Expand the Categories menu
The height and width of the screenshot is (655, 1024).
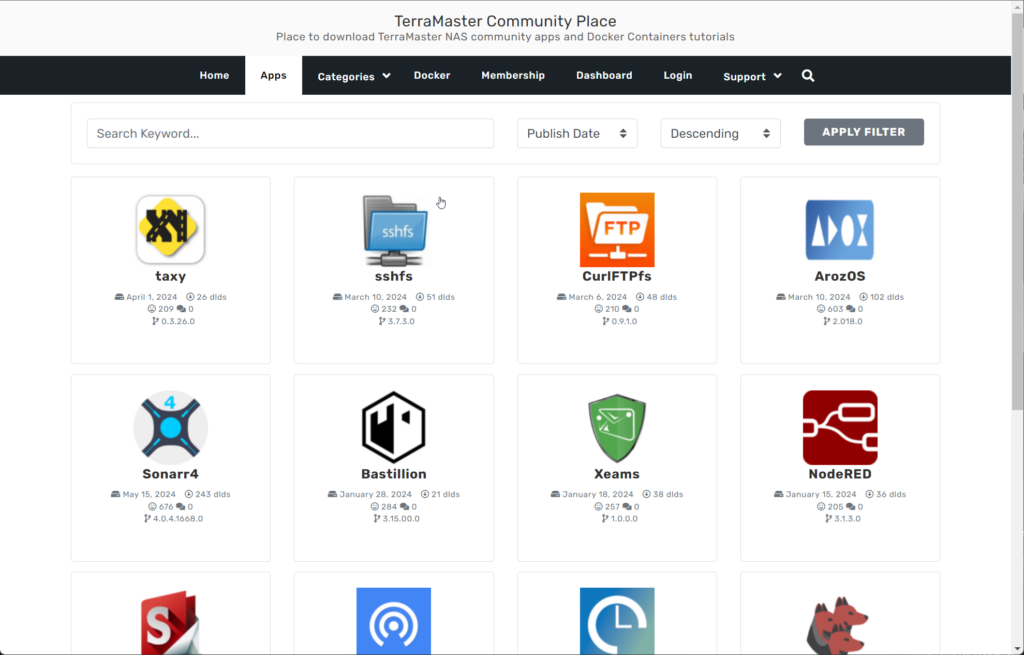click(x=354, y=76)
